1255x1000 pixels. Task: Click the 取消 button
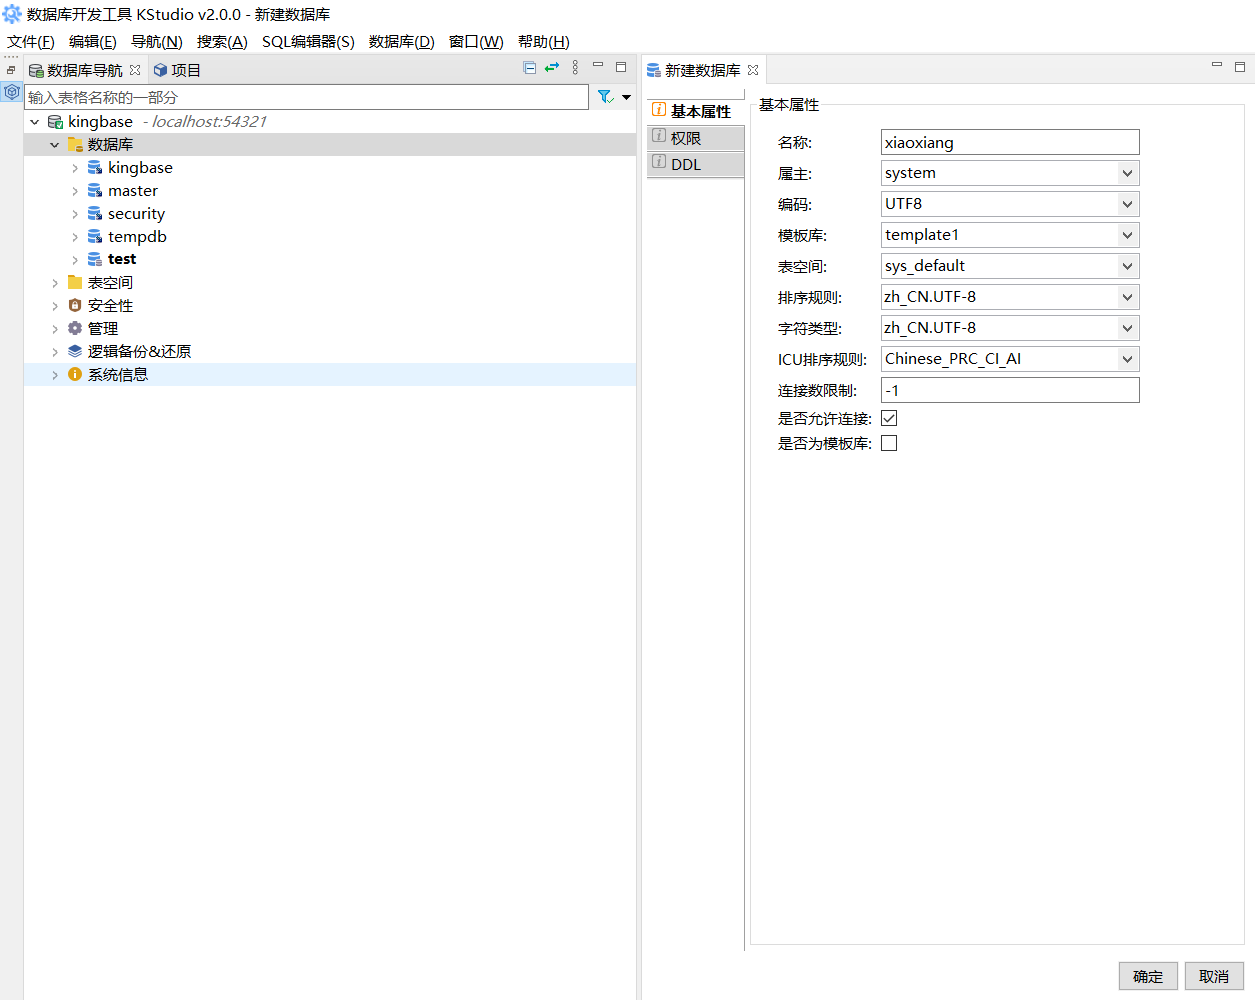coord(1214,976)
